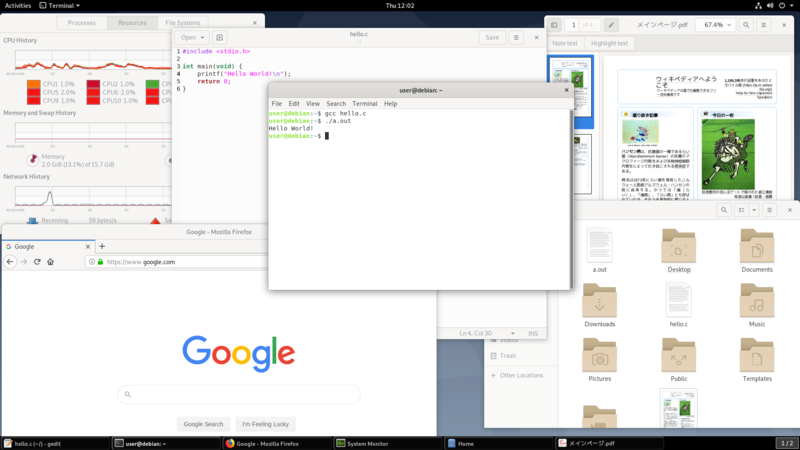Click the Receiving network color icon

(x=32, y=220)
